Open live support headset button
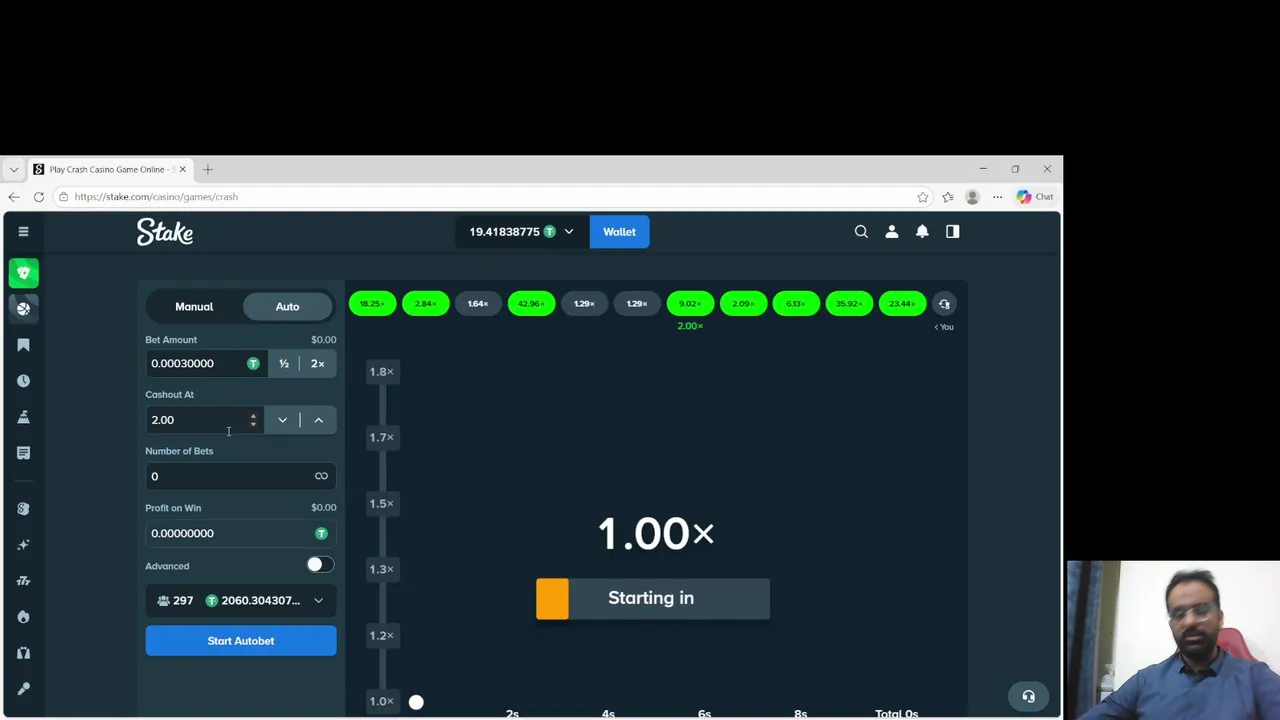The image size is (1280, 720). [1028, 696]
